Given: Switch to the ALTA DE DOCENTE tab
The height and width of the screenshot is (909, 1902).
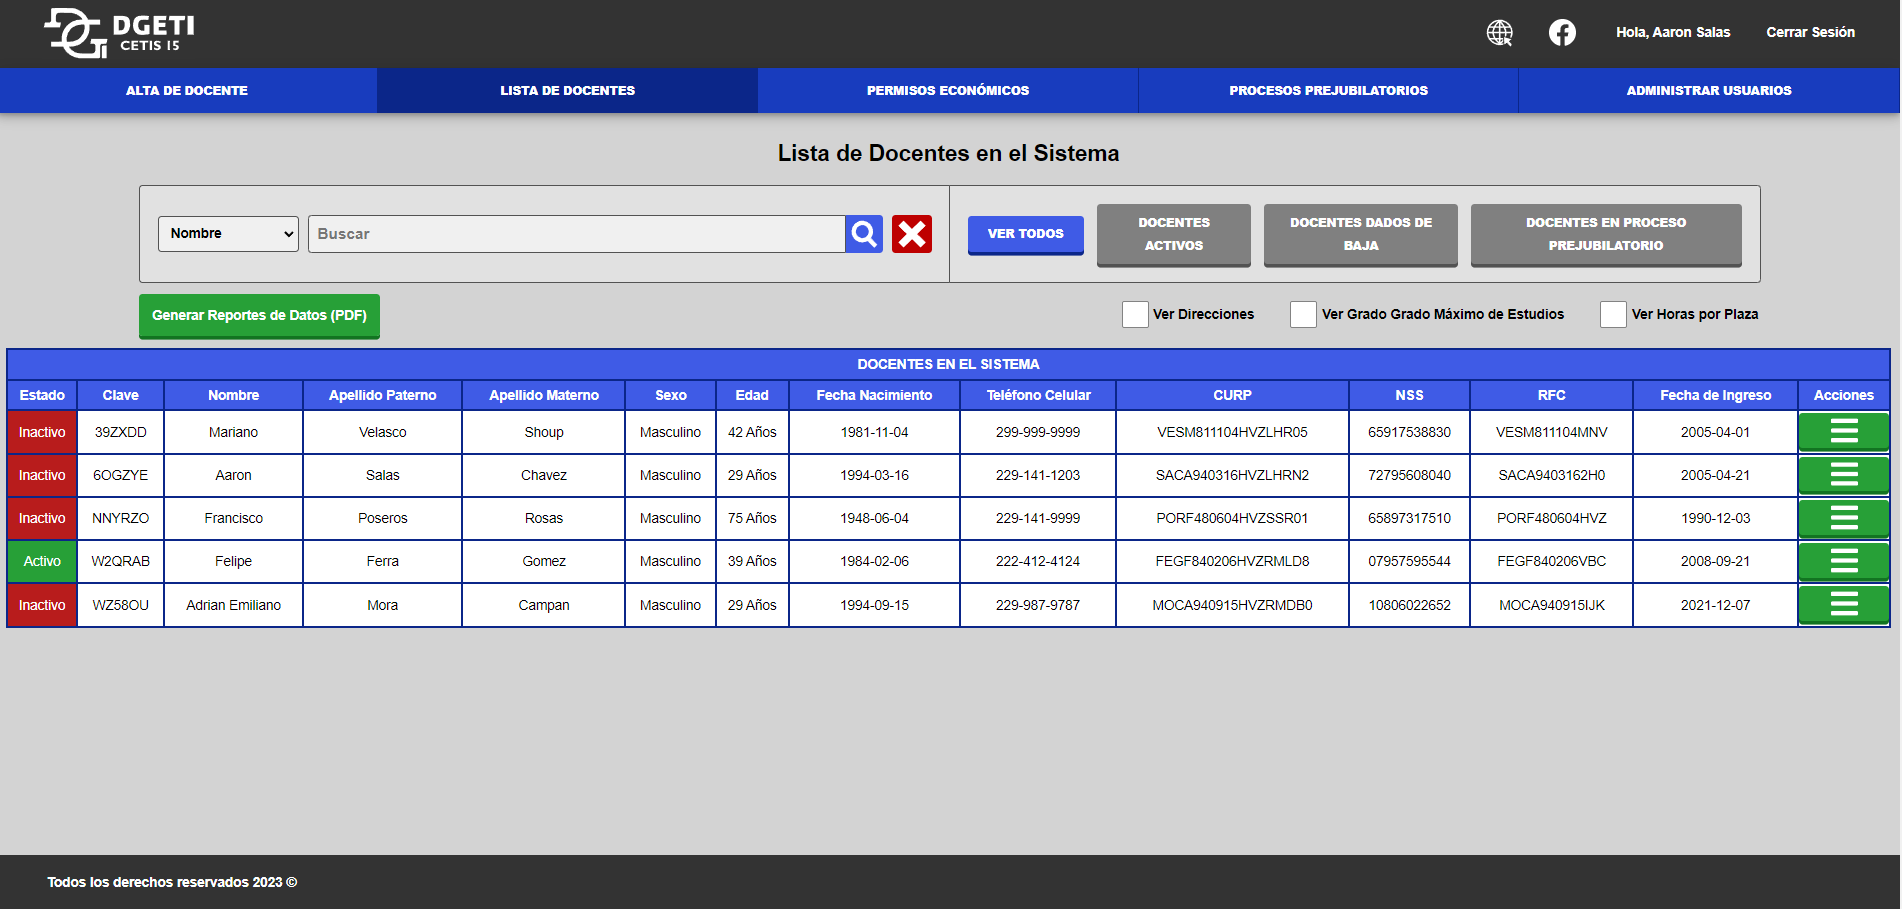Looking at the screenshot, I should [187, 90].
